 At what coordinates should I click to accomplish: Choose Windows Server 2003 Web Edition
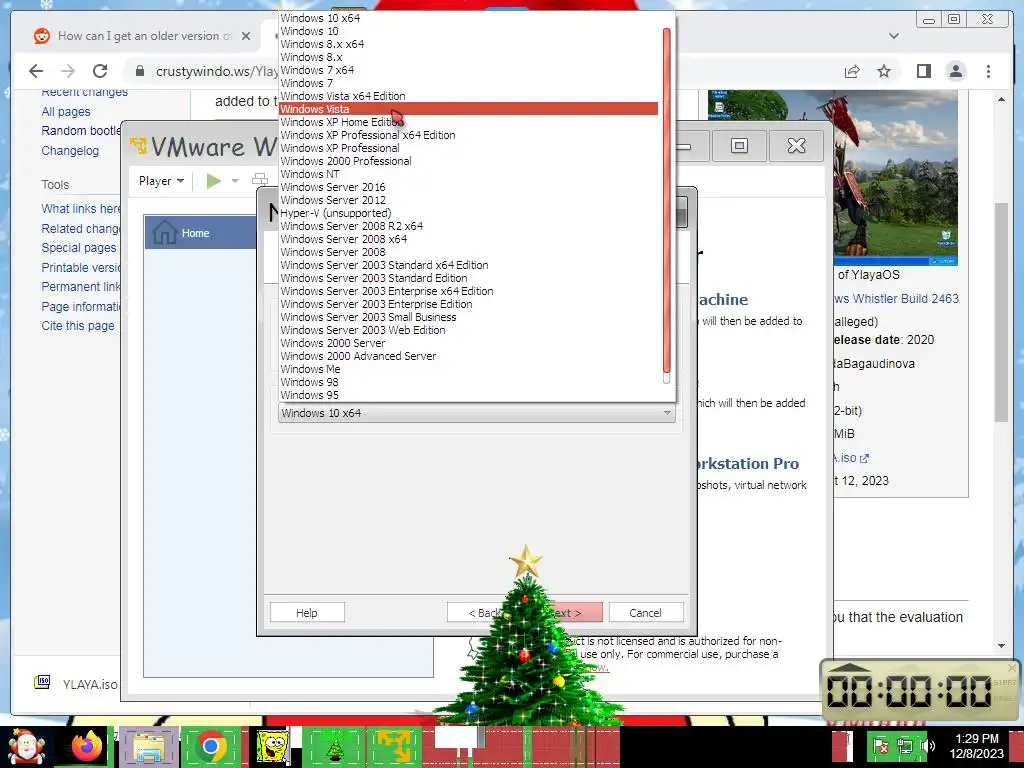point(468,330)
